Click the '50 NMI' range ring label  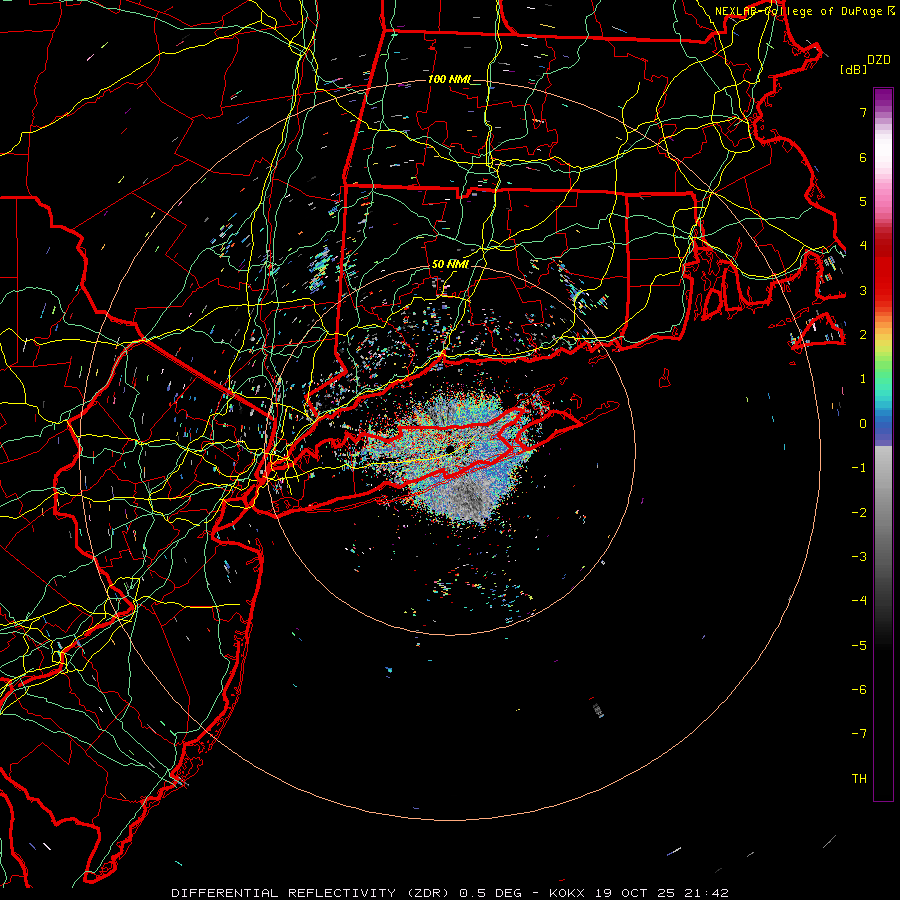(450, 264)
